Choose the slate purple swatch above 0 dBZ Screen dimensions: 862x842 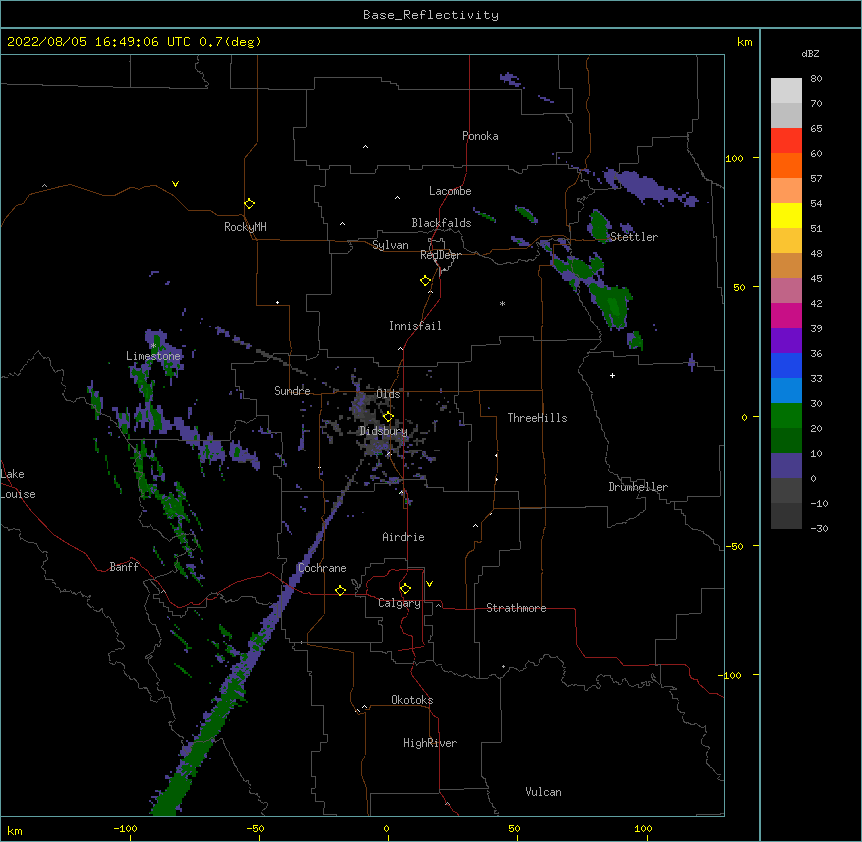(x=786, y=466)
